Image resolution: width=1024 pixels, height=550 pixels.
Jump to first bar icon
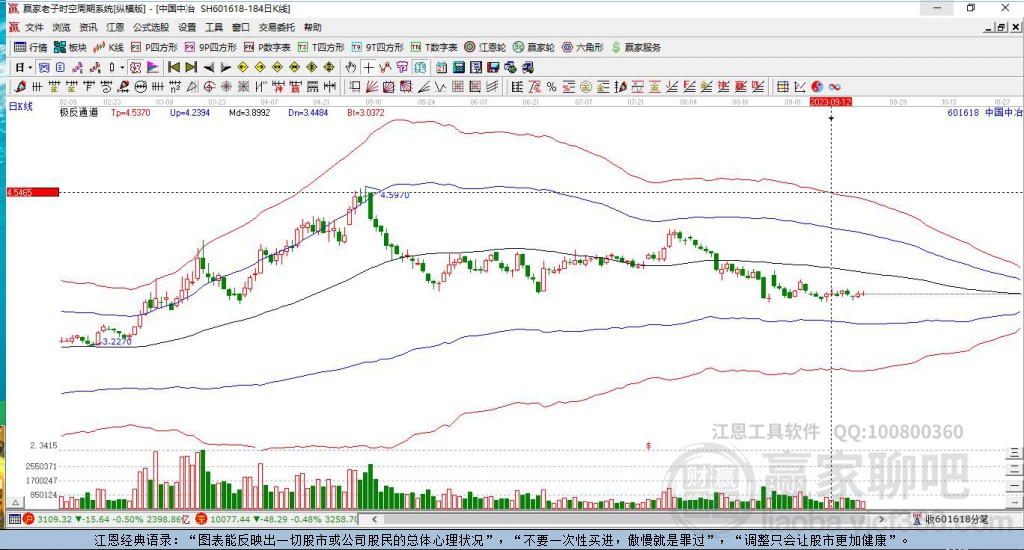[x=174, y=67]
